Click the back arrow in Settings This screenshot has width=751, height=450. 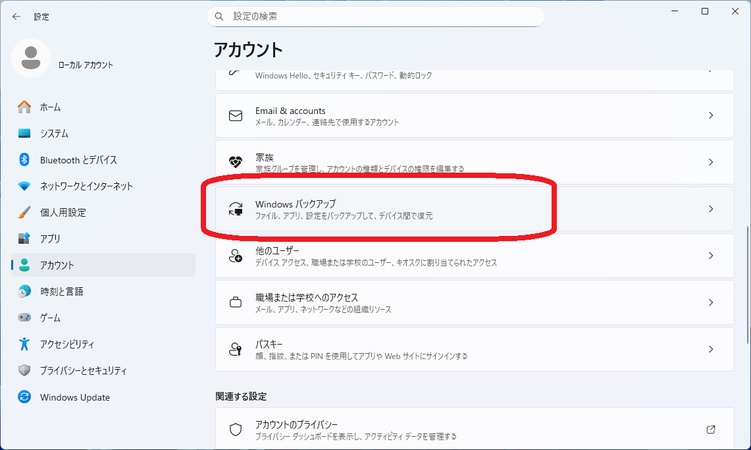pos(16,17)
